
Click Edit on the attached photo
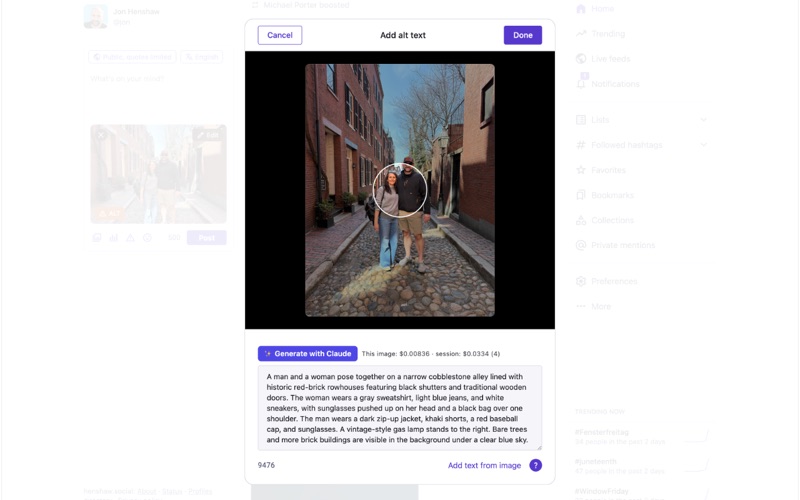click(x=208, y=135)
